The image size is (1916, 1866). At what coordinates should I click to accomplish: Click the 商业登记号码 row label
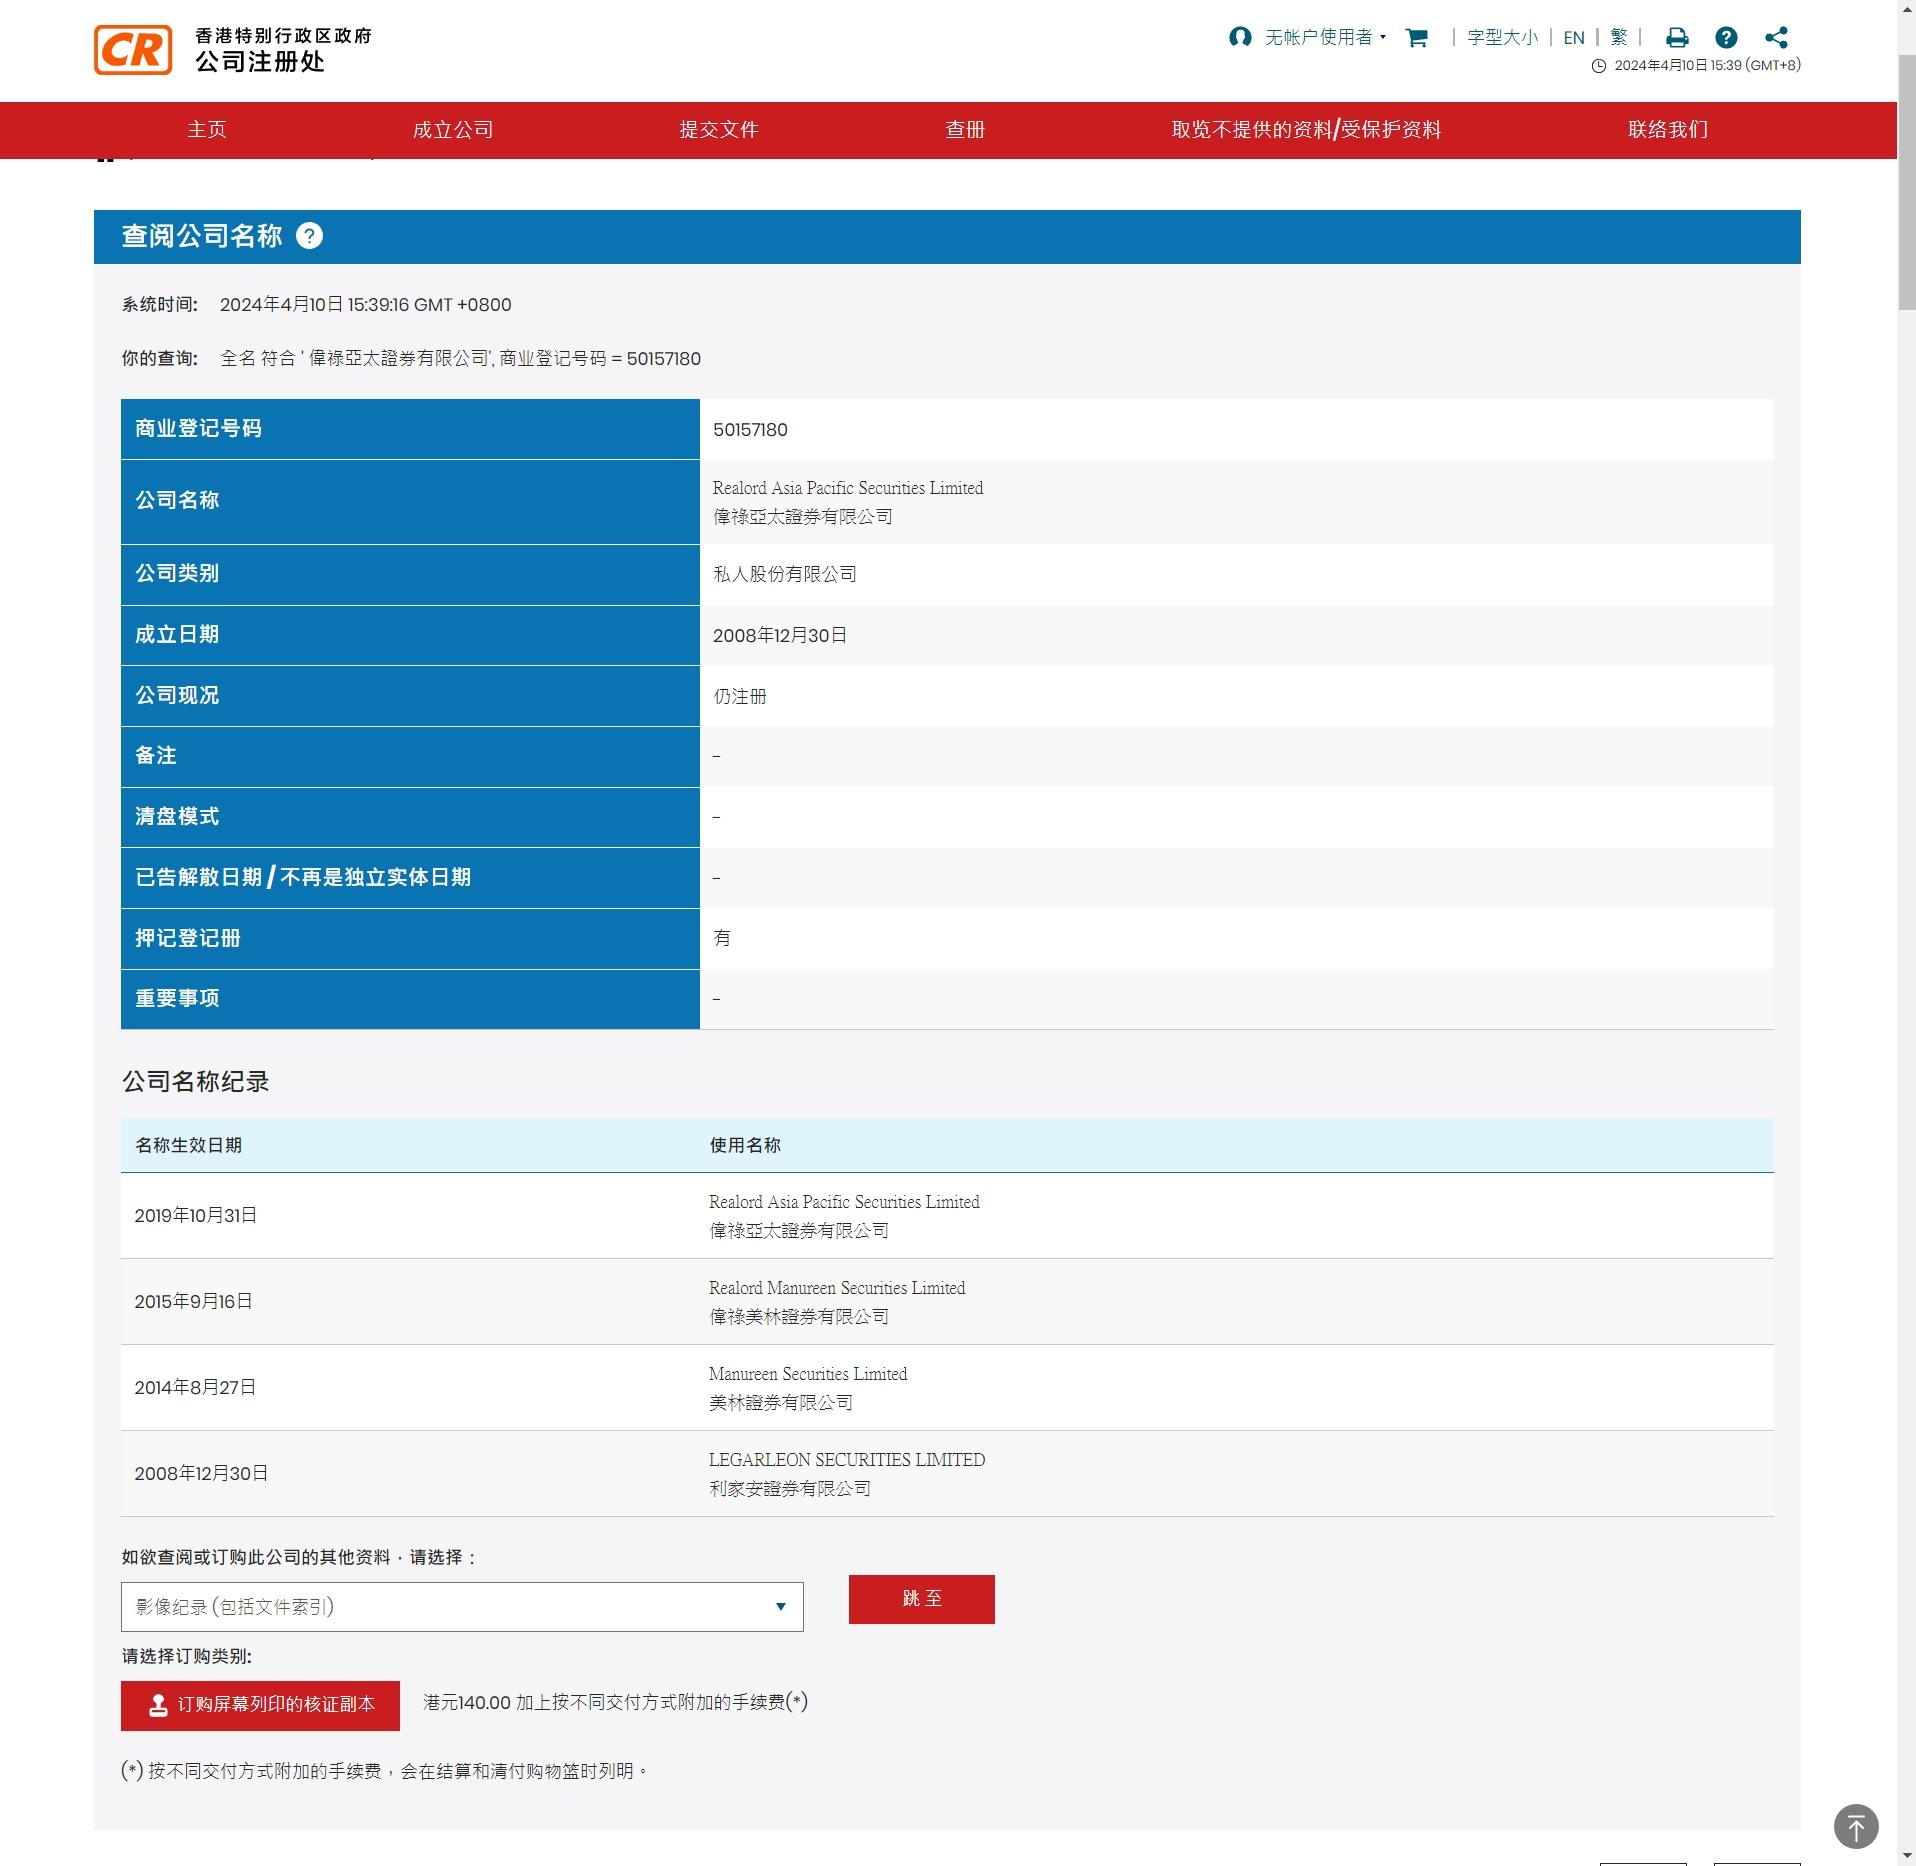pyautogui.click(x=198, y=429)
